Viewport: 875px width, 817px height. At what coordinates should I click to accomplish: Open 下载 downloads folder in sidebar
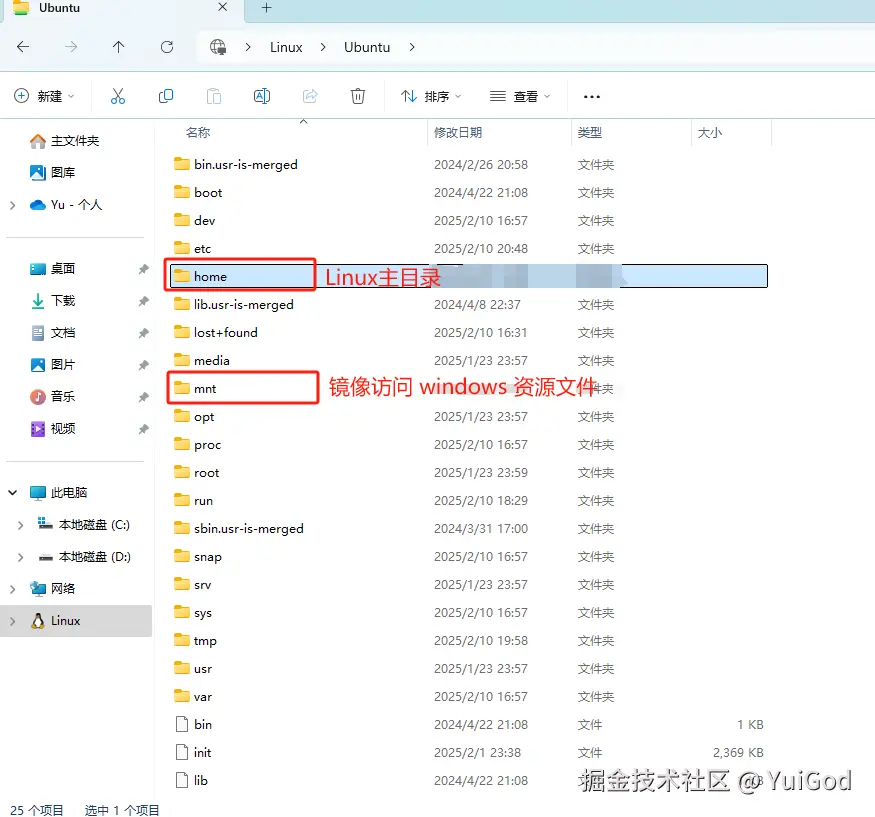[52, 301]
